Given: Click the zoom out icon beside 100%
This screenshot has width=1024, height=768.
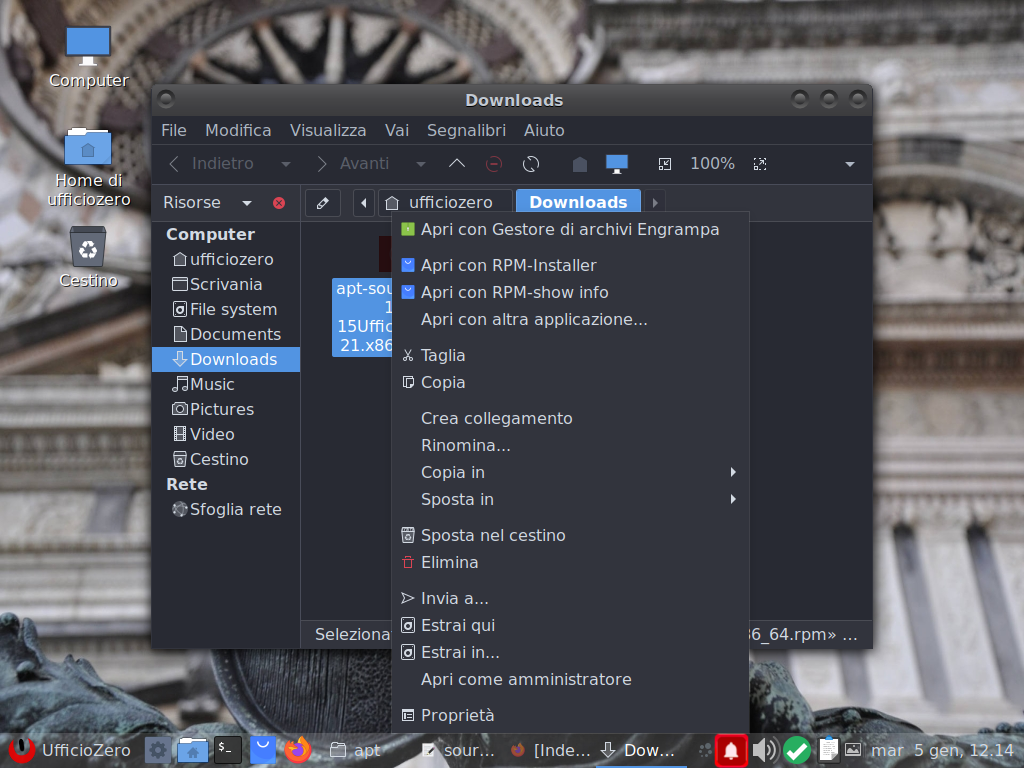Looking at the screenshot, I should point(665,164).
